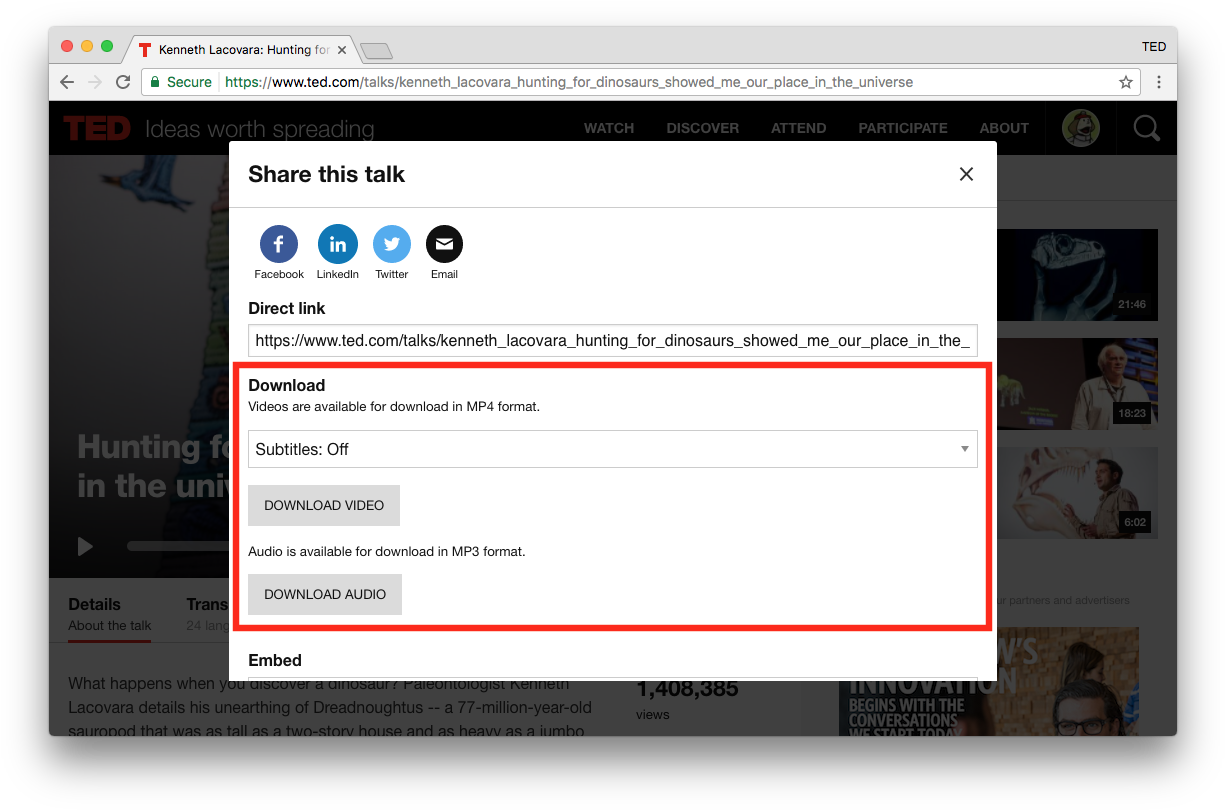
Task: Open the Watch menu in TED navigation
Action: [x=609, y=128]
